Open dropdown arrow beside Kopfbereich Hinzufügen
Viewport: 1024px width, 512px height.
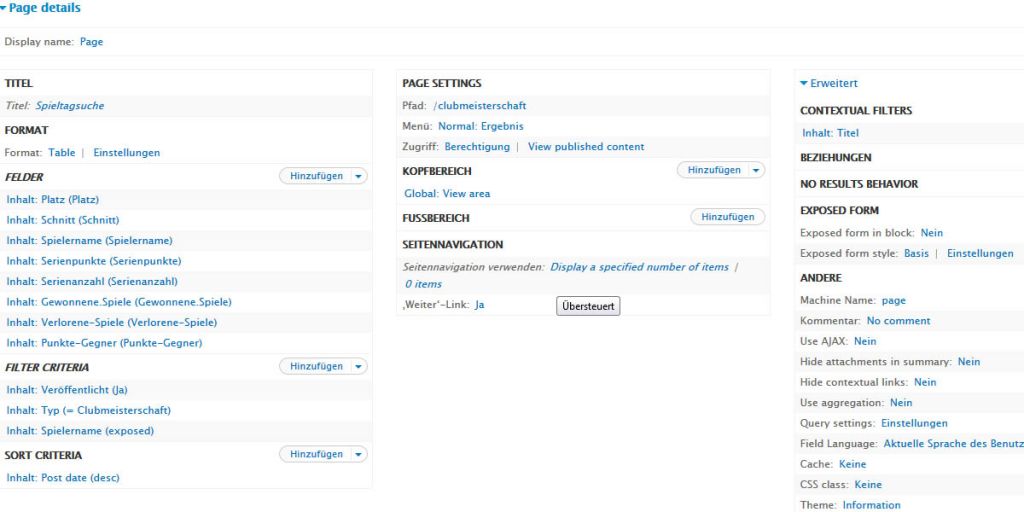756,171
